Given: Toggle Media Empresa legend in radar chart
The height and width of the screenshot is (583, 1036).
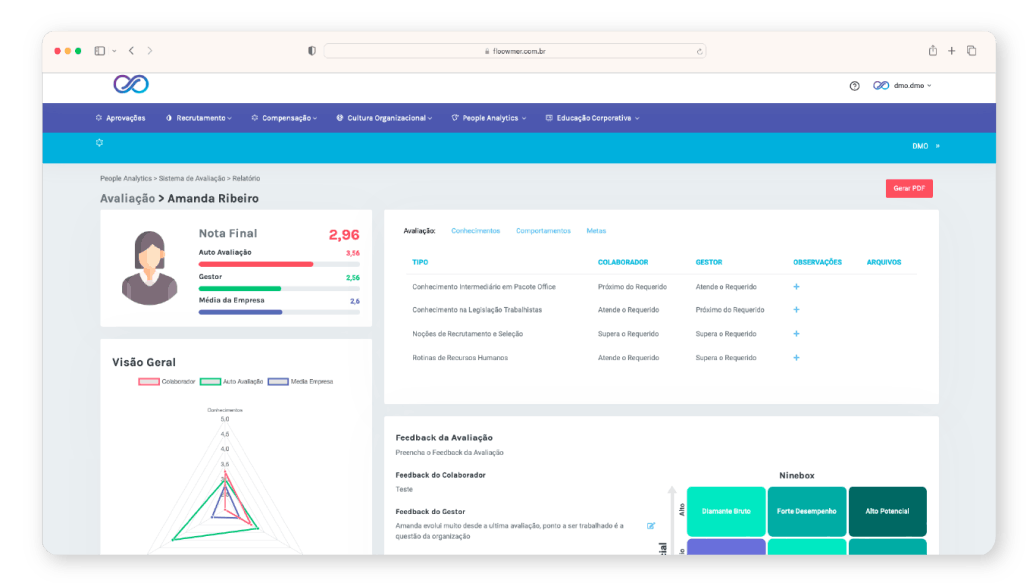Looking at the screenshot, I should [301, 381].
